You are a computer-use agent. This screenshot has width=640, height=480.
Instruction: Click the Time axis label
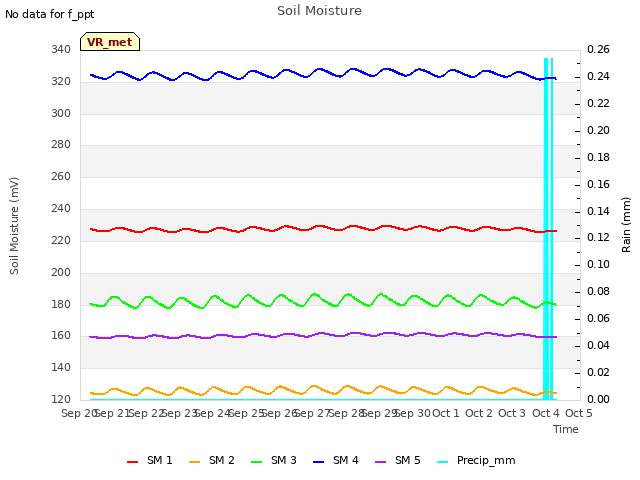(x=566, y=429)
